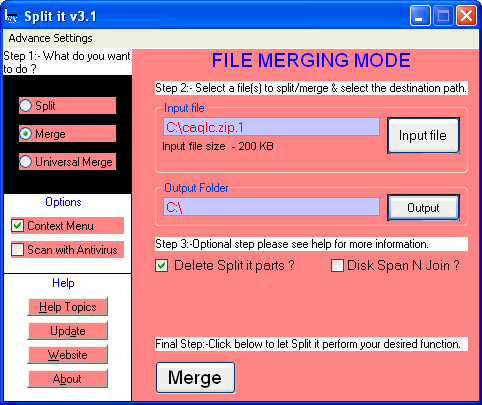Click the Update button
Screen dimensions: 482x405
(x=68, y=331)
